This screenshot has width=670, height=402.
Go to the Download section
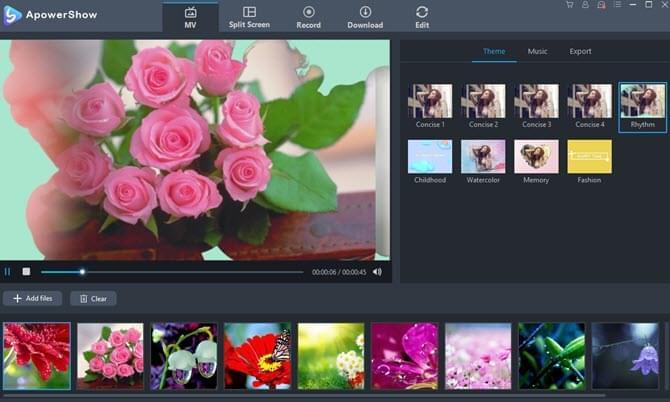(365, 17)
